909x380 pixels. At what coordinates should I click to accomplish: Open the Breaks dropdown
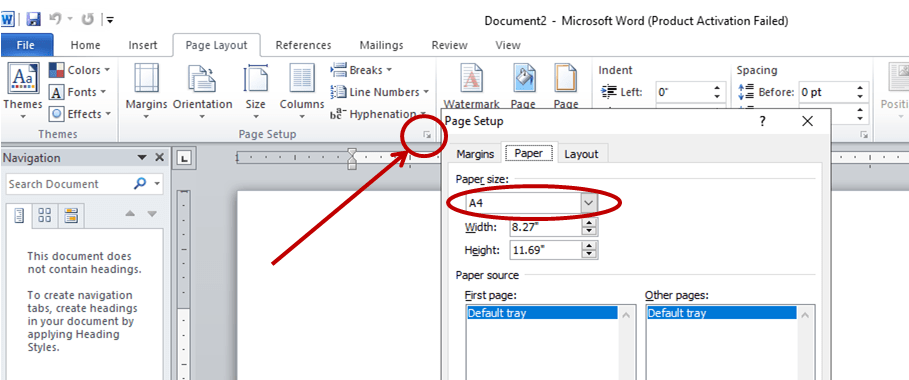361,70
